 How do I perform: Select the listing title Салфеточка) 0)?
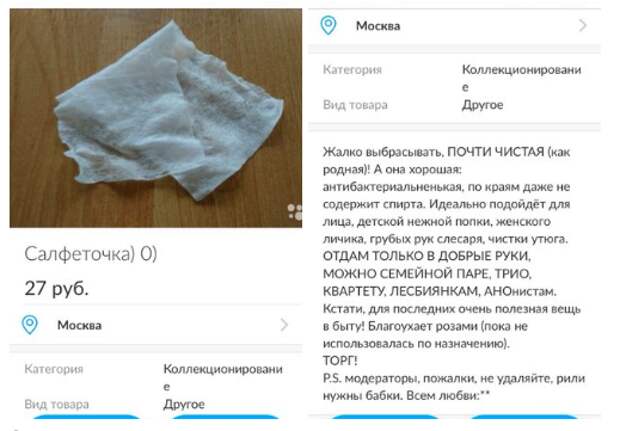[x=91, y=254]
